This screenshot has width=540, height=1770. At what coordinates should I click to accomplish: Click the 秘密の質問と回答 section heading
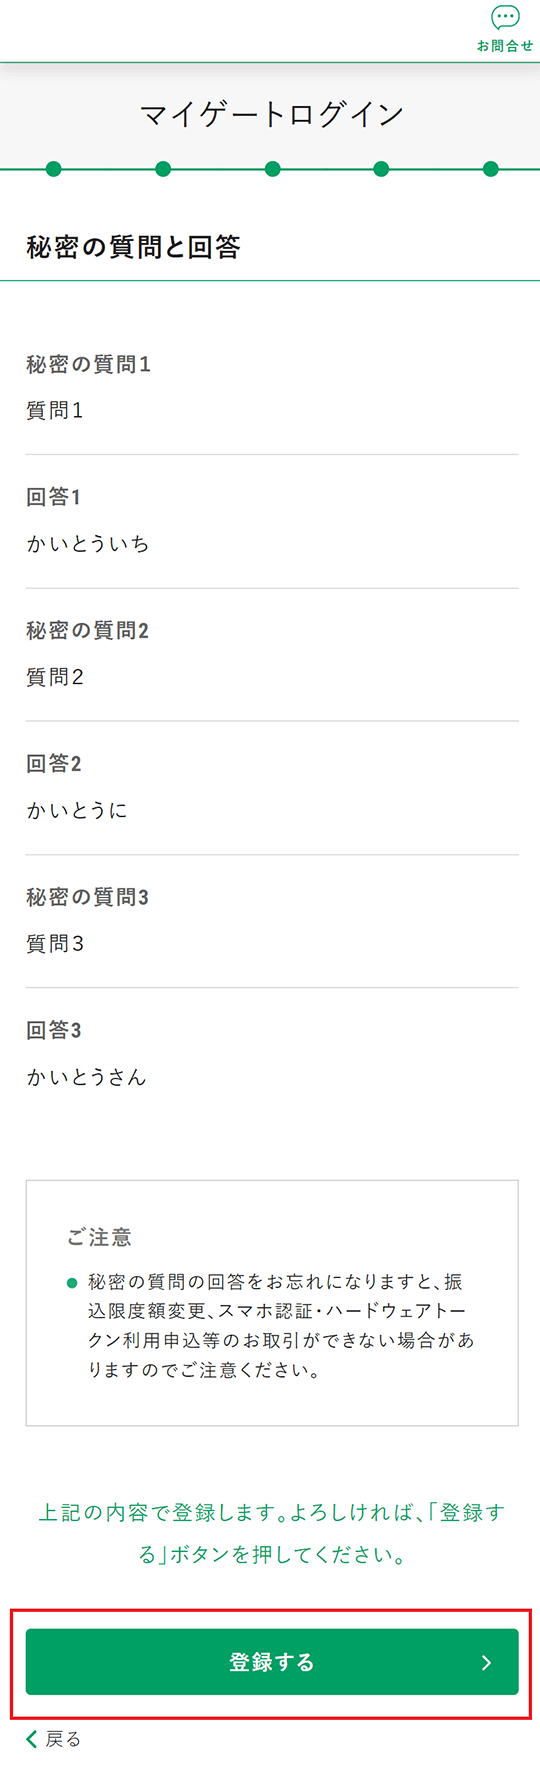tap(133, 247)
